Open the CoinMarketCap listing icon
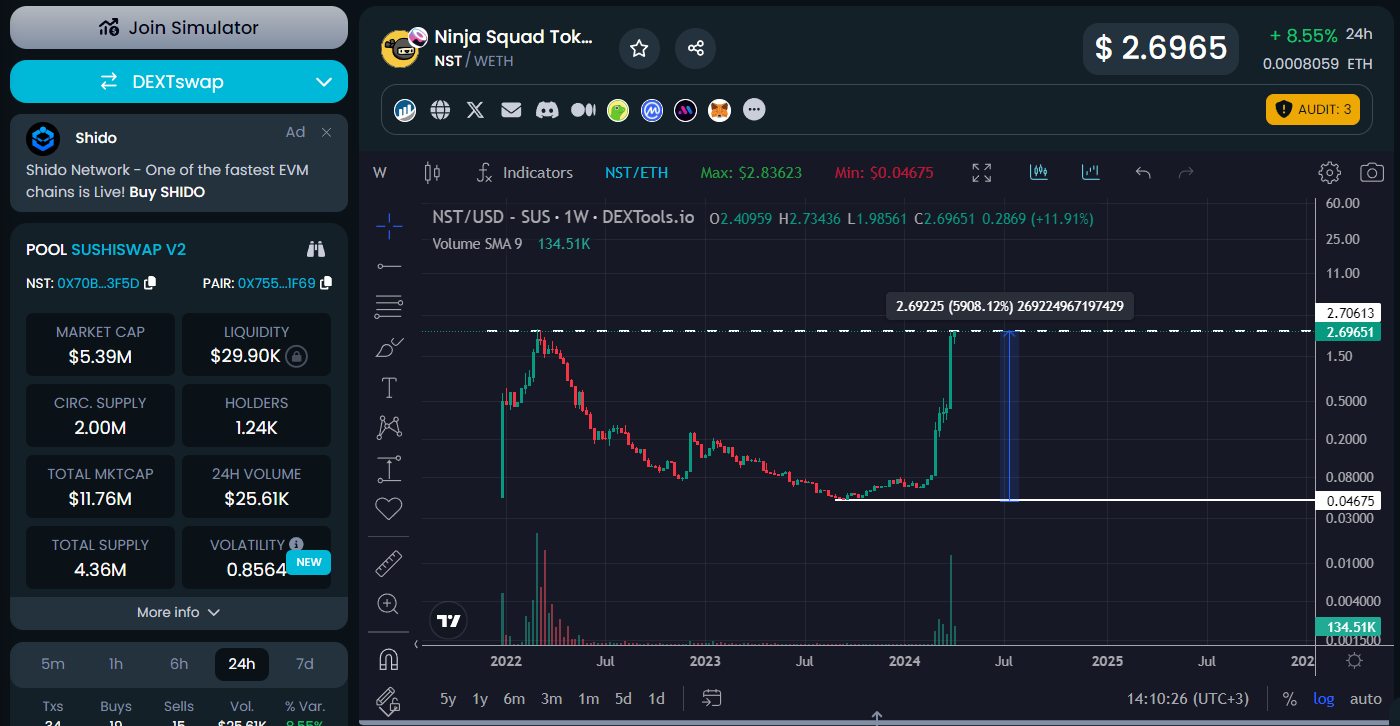 [652, 110]
